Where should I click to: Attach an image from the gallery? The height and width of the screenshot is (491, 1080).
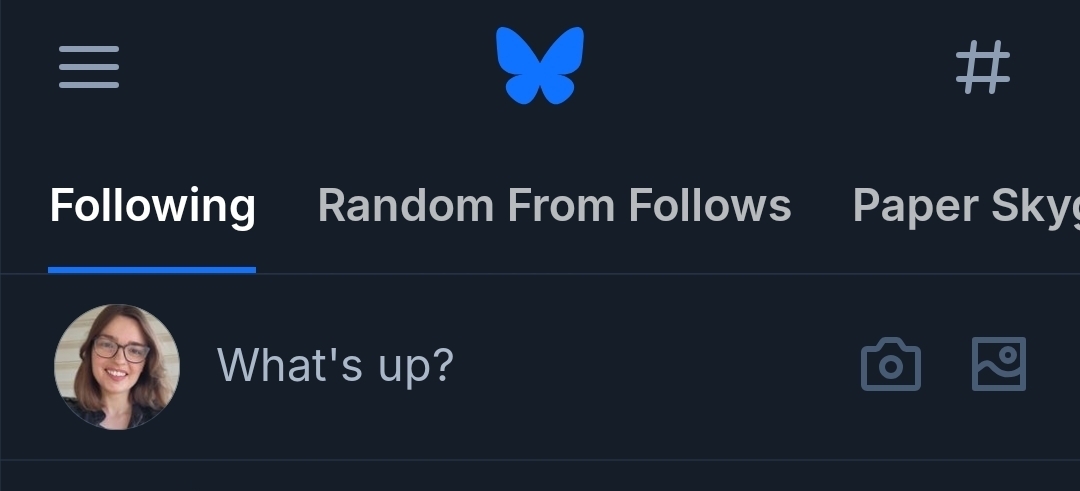(x=999, y=364)
